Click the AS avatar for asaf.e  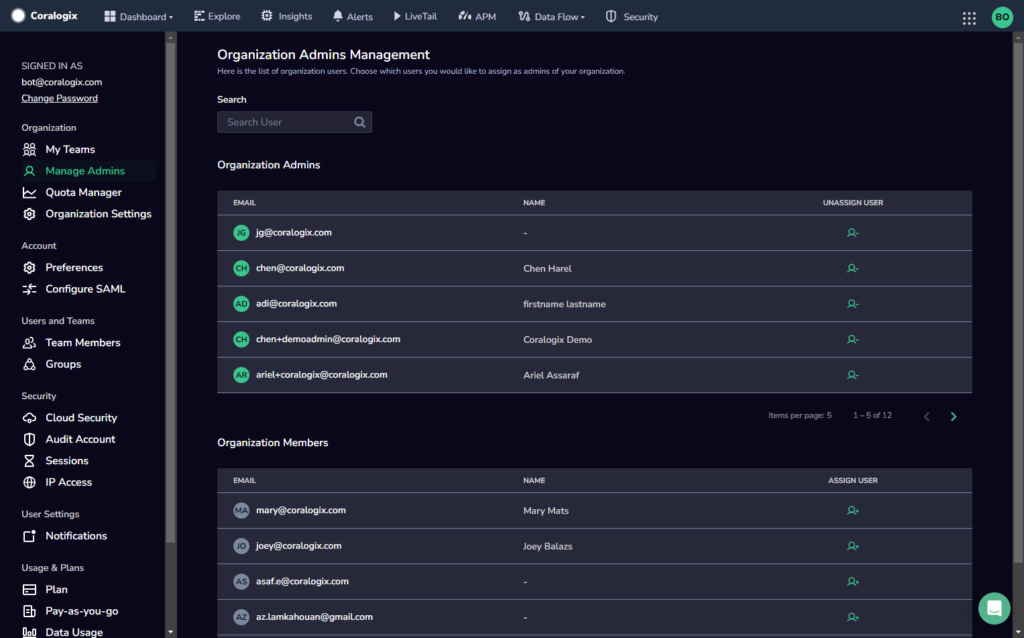coord(241,581)
